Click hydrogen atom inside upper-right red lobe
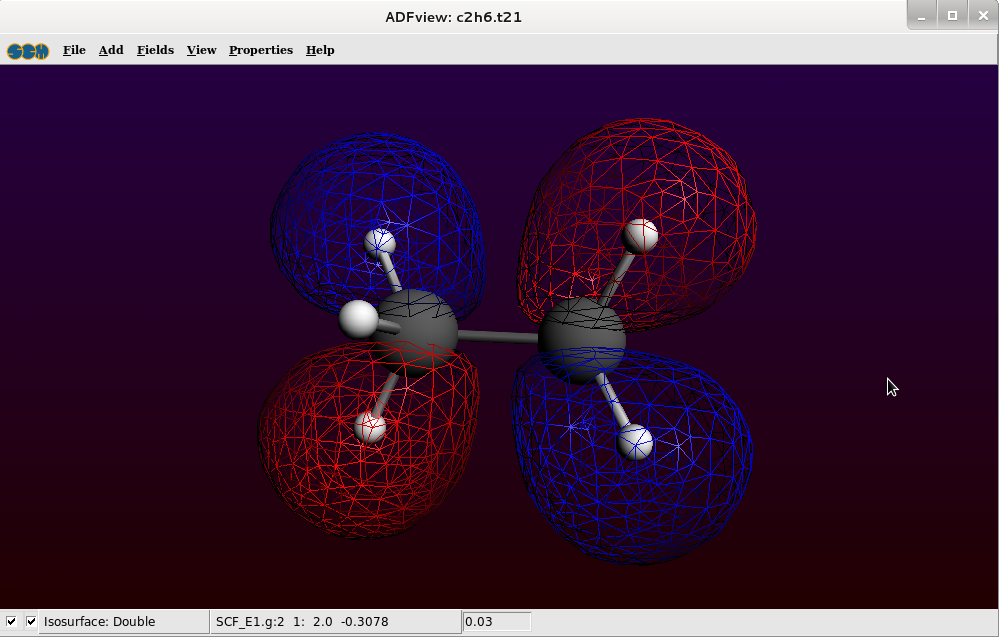Image resolution: width=1000 pixels, height=640 pixels. tap(640, 236)
